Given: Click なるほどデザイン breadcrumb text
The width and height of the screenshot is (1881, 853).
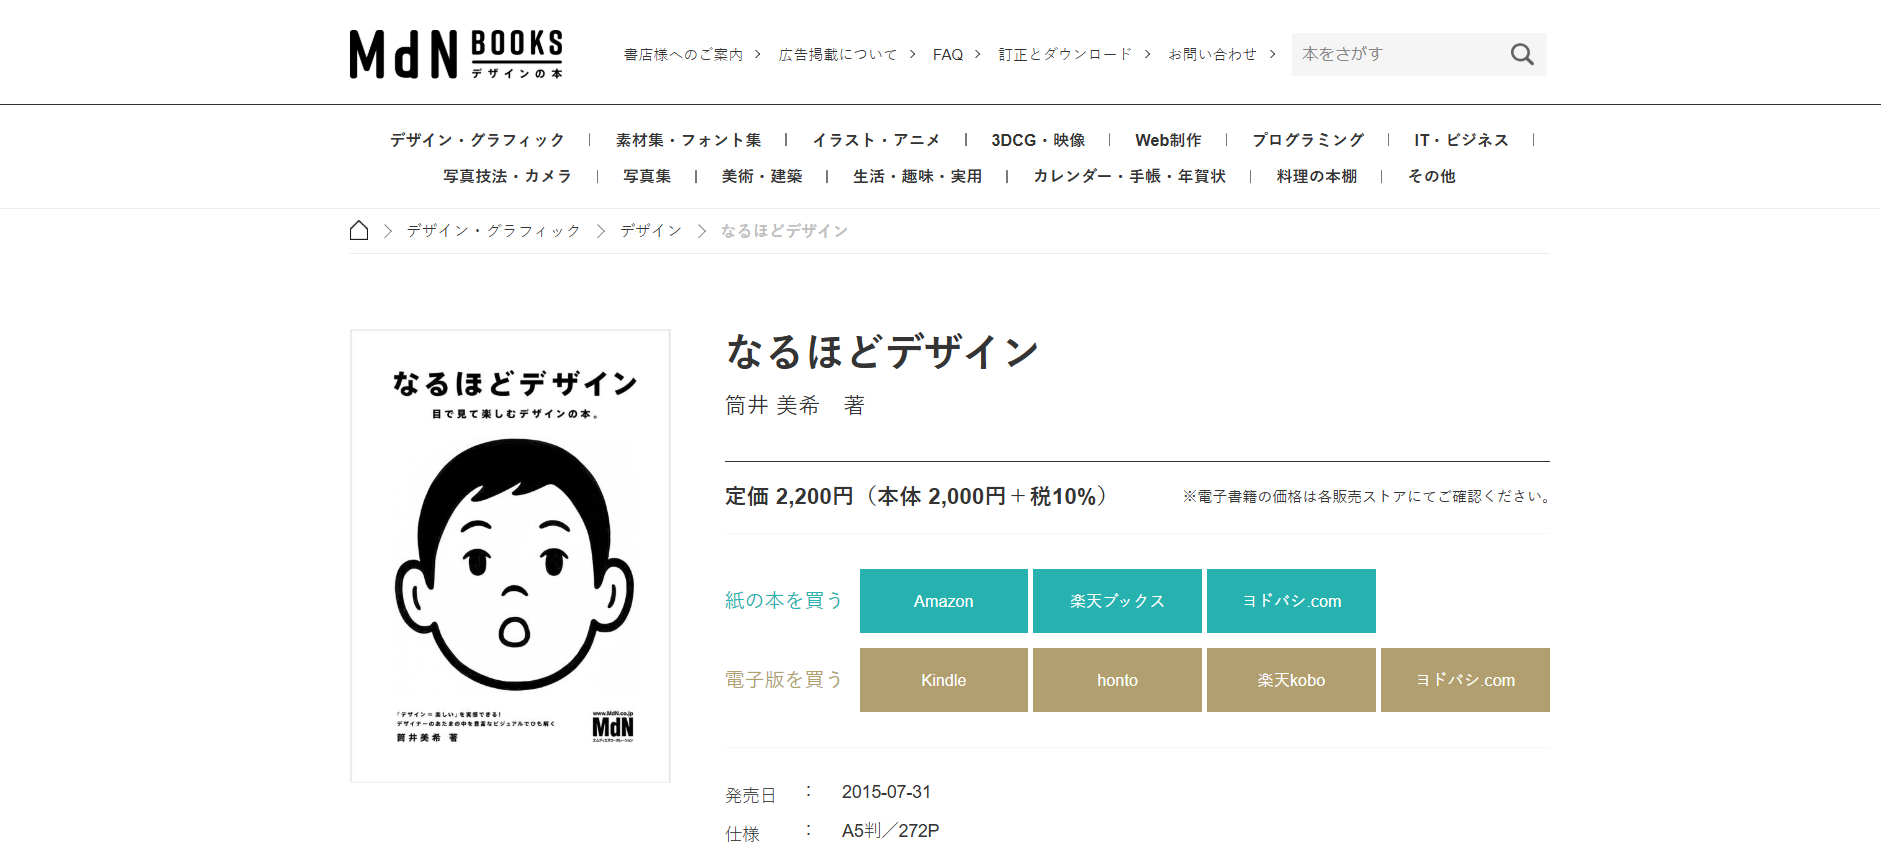Looking at the screenshot, I should click(x=784, y=231).
